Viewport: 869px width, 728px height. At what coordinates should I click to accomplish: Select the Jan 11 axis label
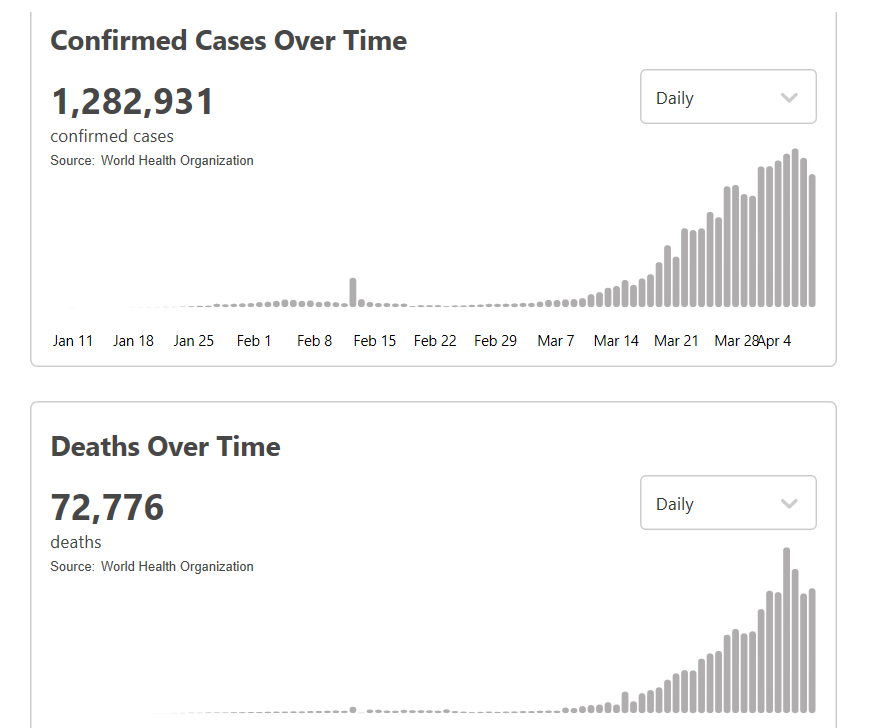click(73, 341)
